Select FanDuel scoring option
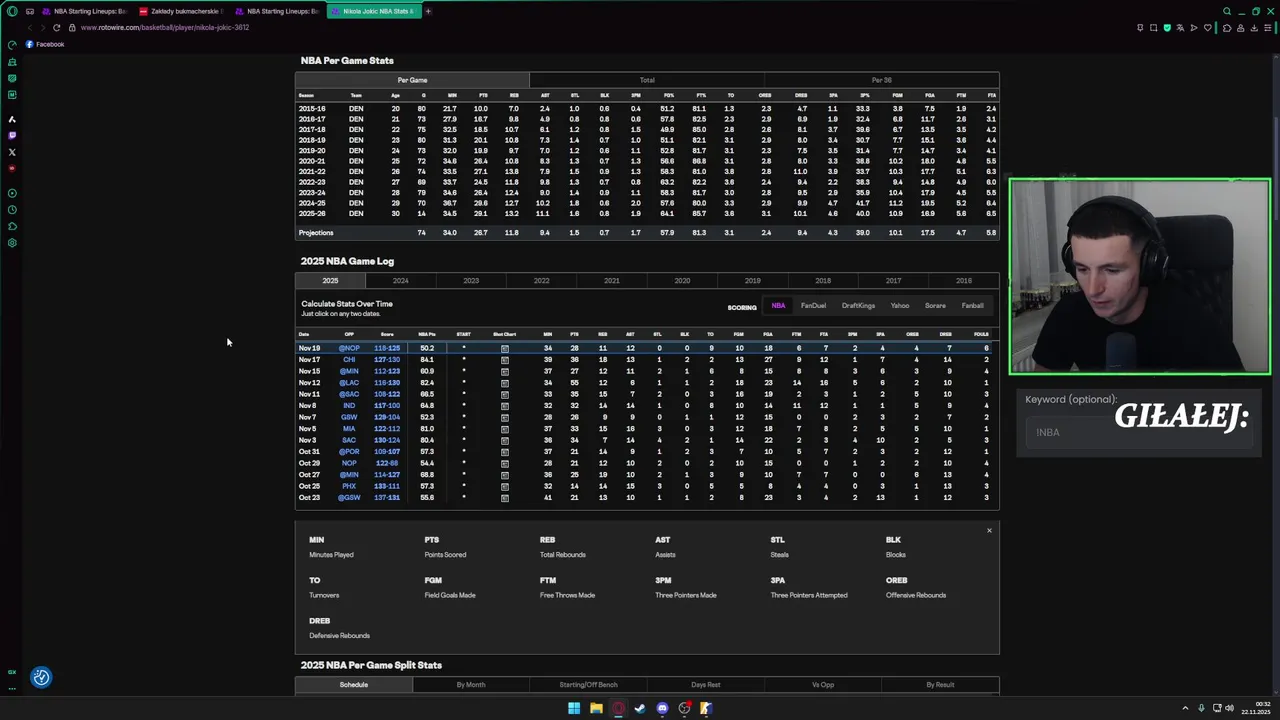The image size is (1280, 720). (x=813, y=306)
